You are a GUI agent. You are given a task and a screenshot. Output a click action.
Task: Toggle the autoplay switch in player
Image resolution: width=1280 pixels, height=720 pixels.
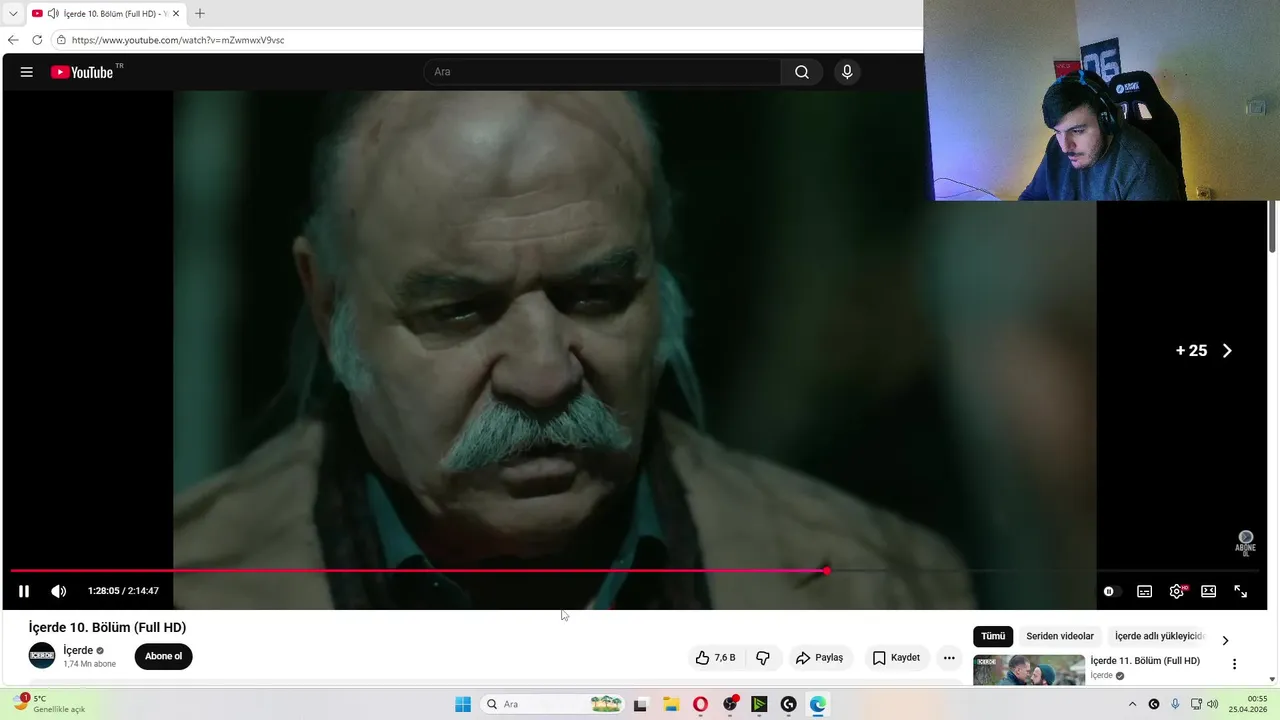click(1110, 591)
